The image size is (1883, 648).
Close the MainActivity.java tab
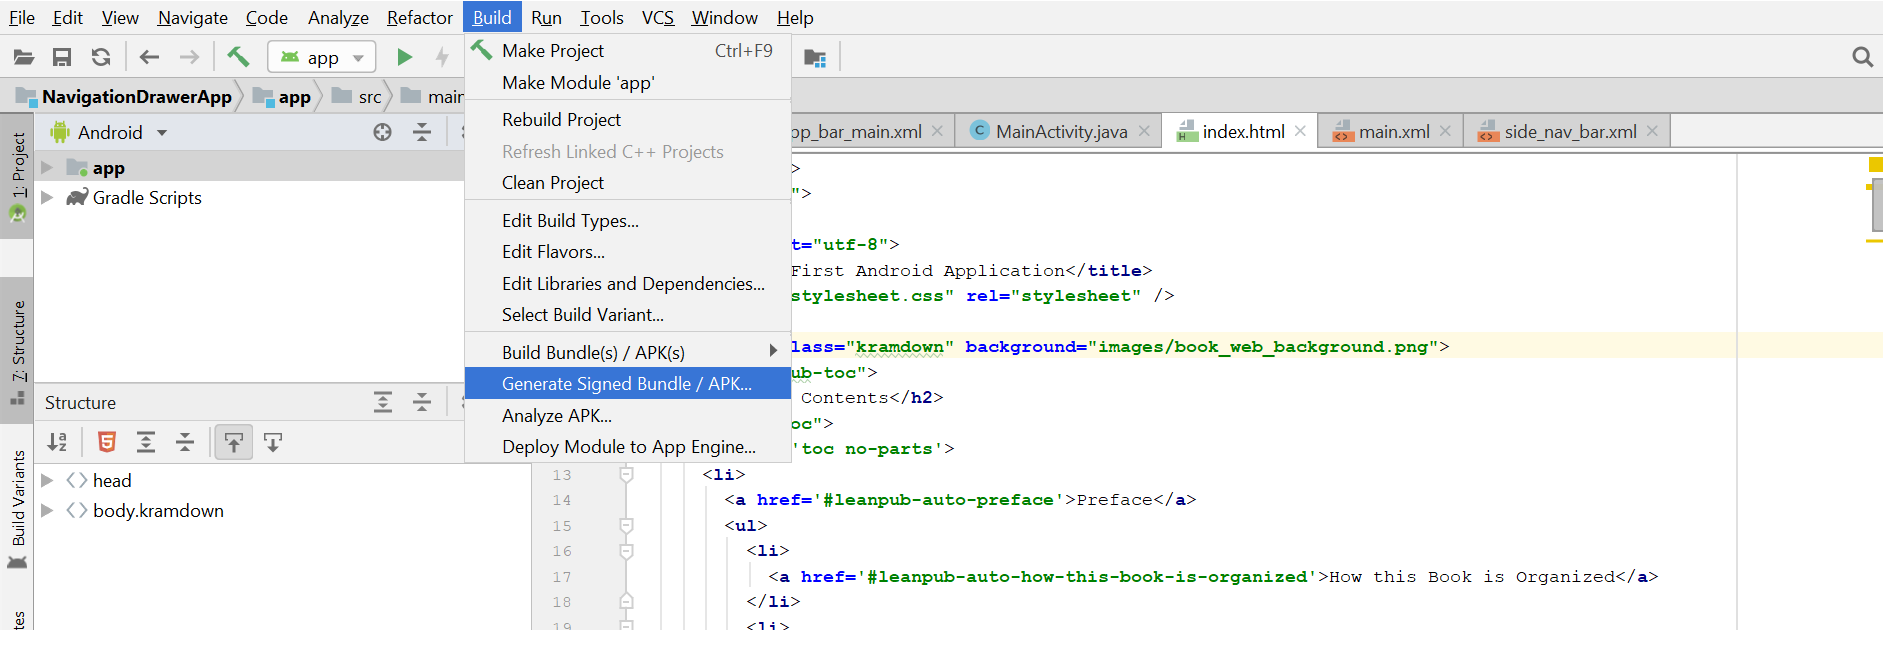point(1144,131)
